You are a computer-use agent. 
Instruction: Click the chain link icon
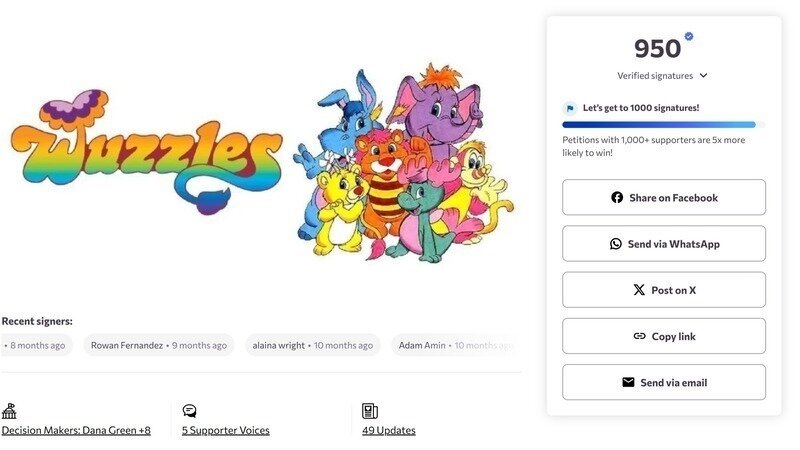[639, 337]
